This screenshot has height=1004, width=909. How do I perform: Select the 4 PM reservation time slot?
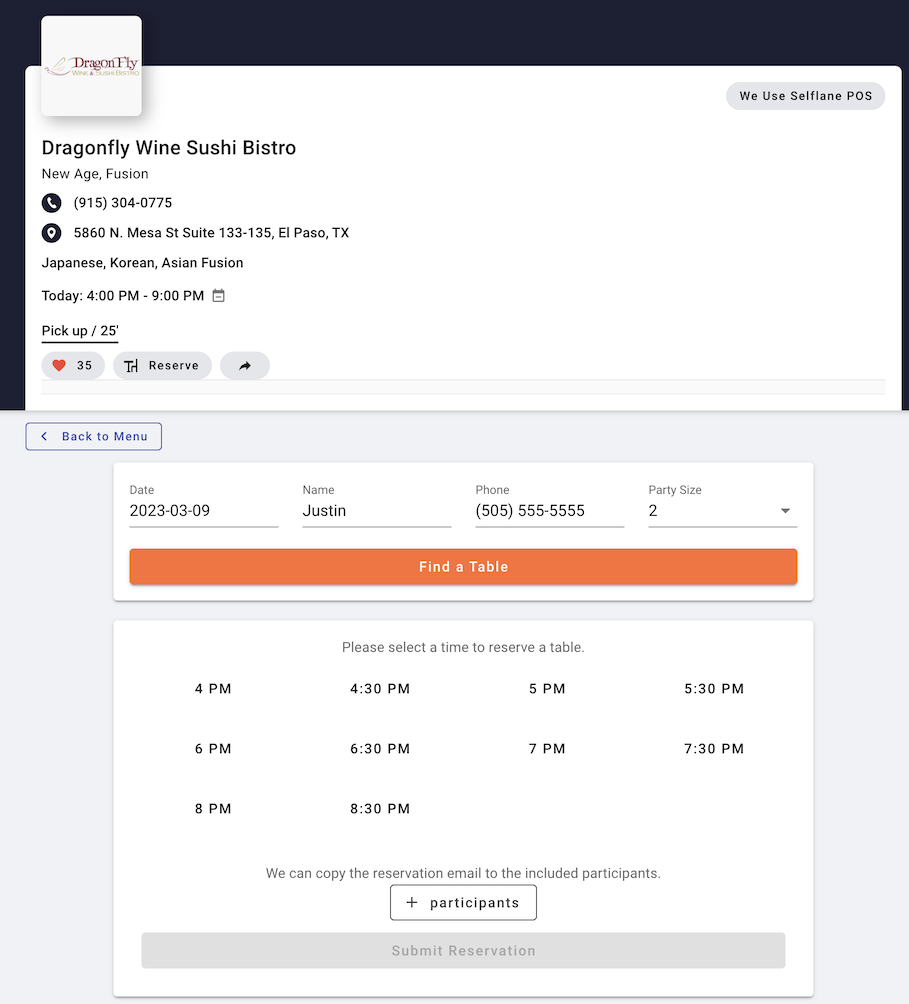(213, 688)
